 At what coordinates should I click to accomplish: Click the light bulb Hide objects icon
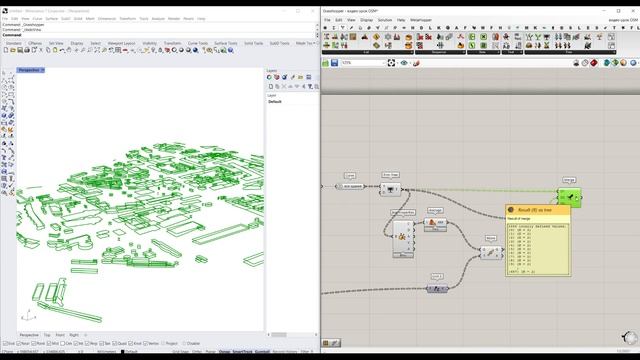tap(154, 50)
